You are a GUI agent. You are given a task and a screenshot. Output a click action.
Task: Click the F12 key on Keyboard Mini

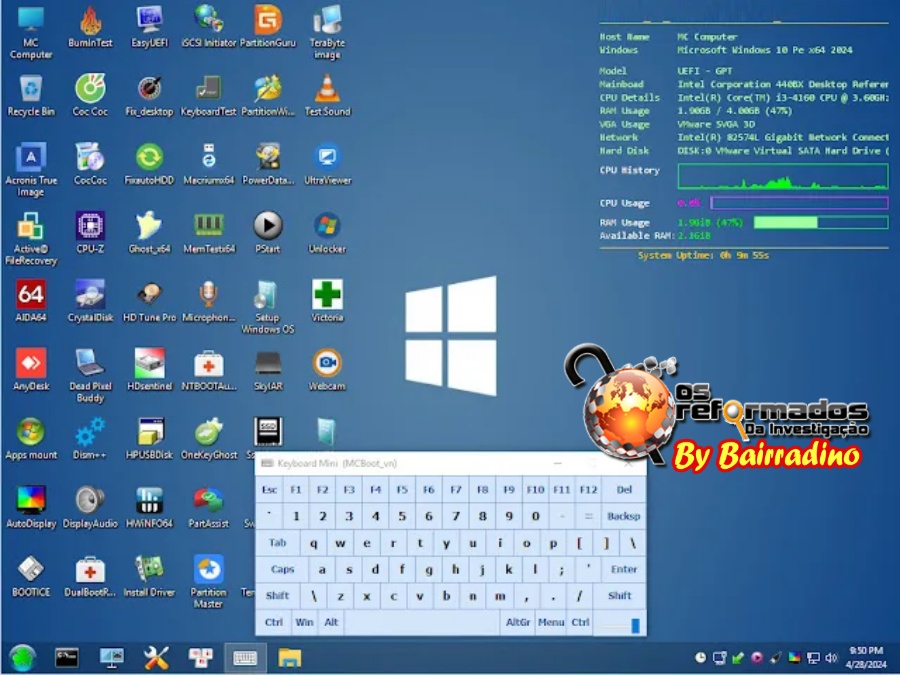click(x=588, y=490)
